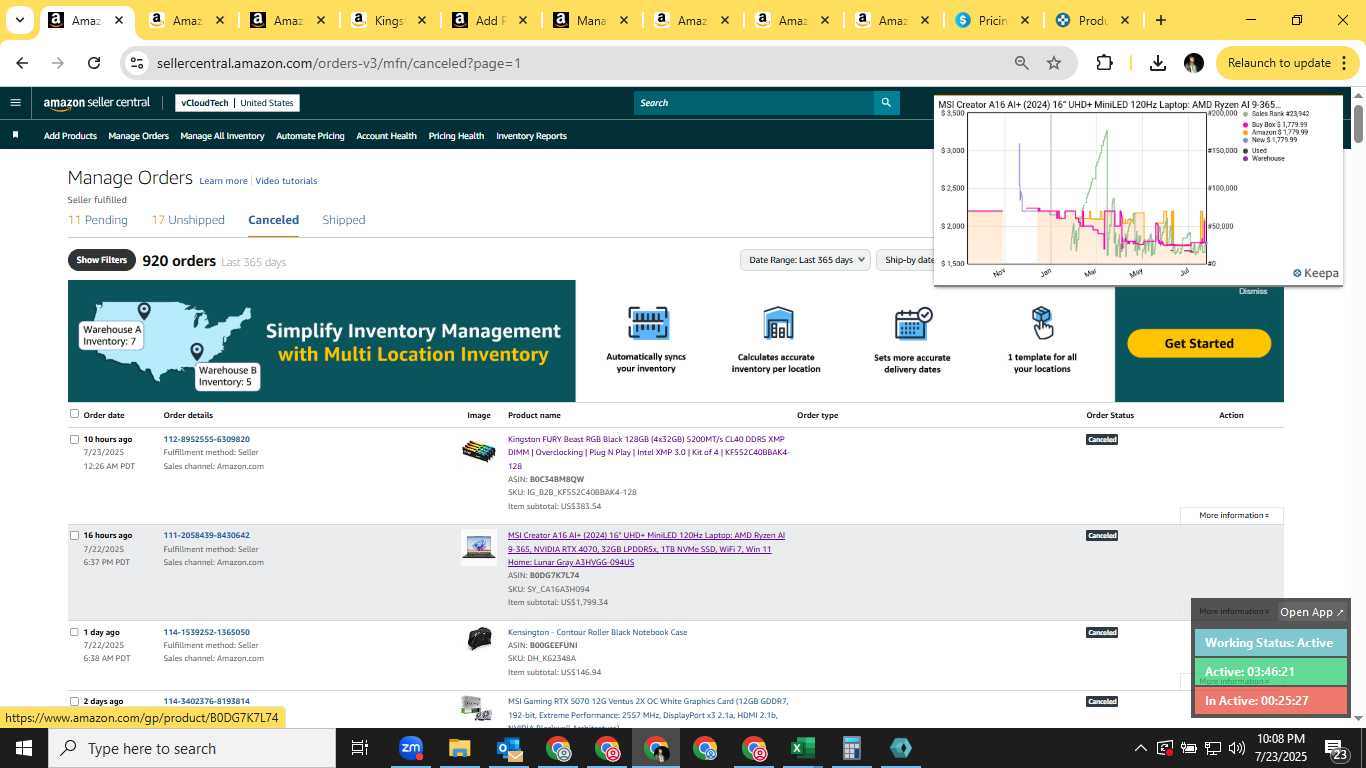This screenshot has width=1366, height=768.
Task: Open the Learn more link
Action: tap(223, 181)
